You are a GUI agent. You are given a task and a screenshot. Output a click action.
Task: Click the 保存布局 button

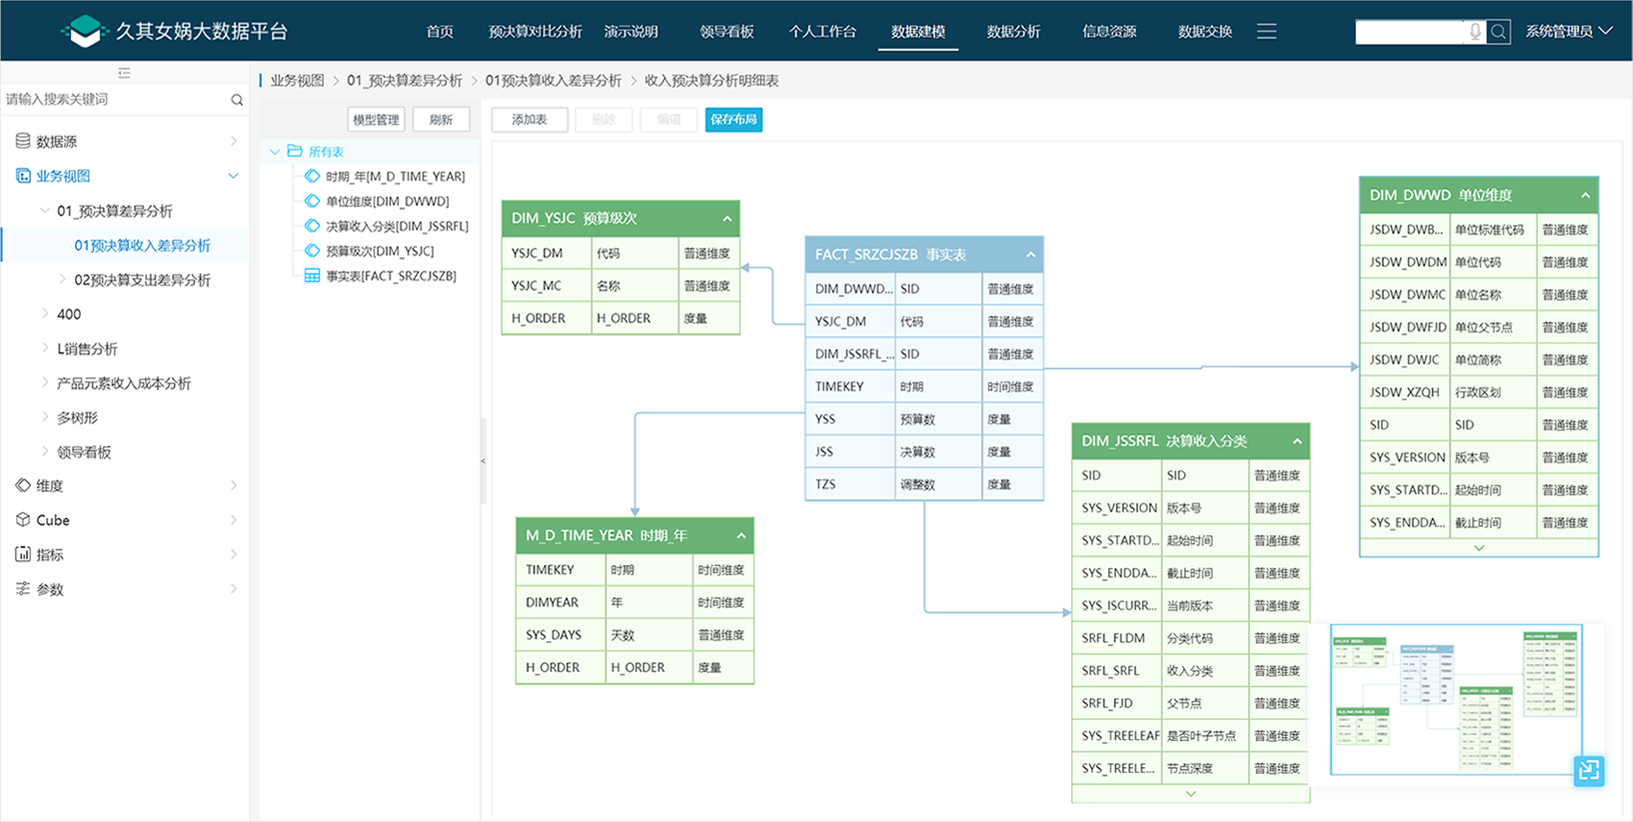click(733, 120)
